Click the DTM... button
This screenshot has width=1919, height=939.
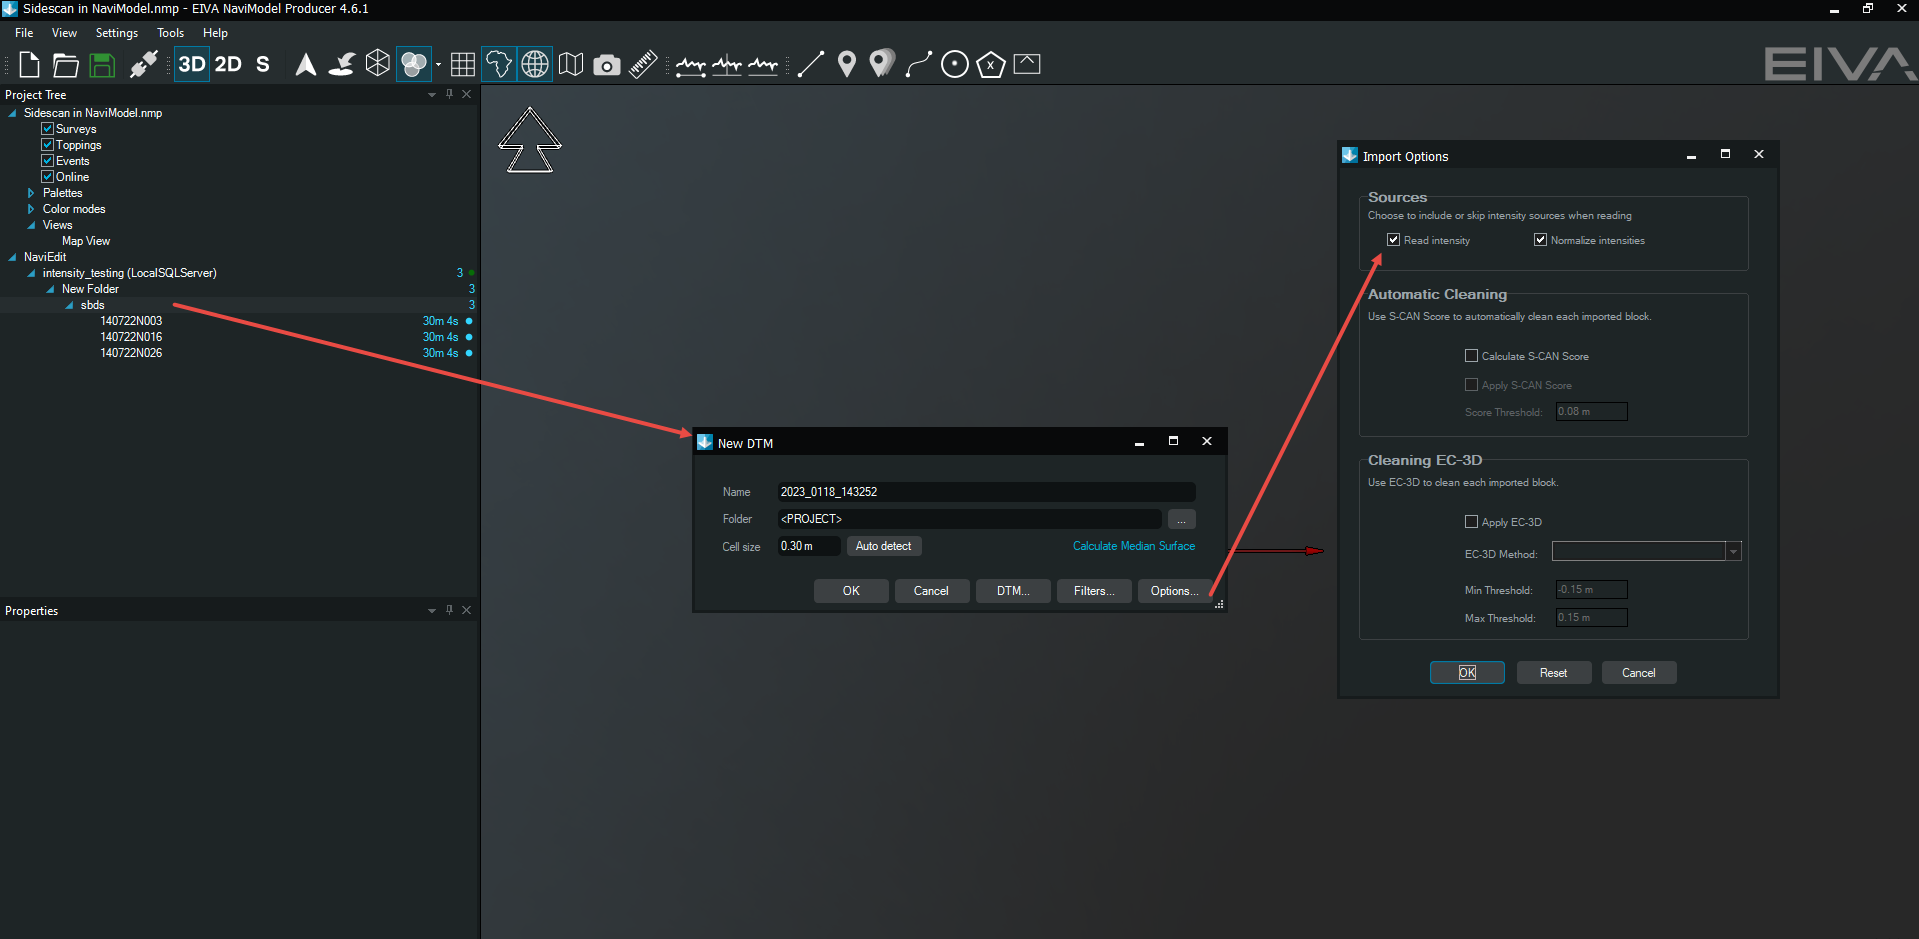tap(1013, 591)
